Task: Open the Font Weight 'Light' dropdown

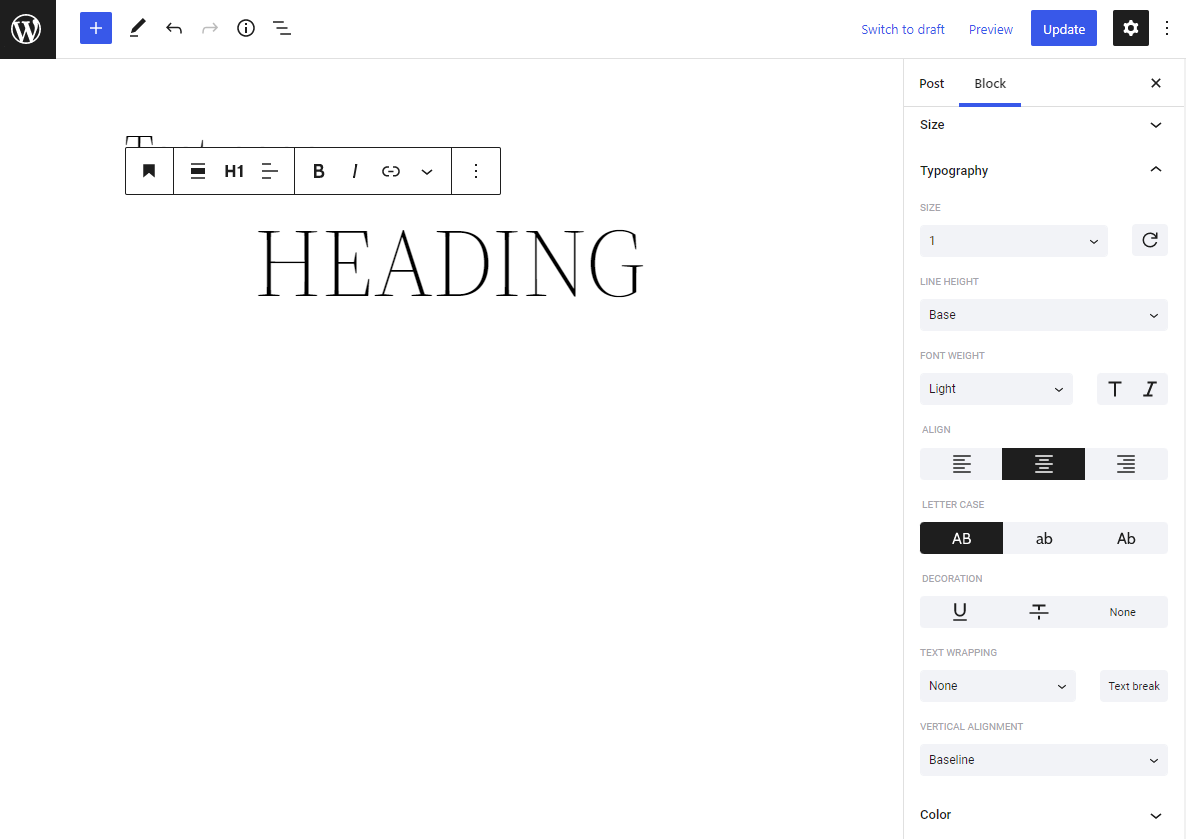Action: click(x=995, y=389)
